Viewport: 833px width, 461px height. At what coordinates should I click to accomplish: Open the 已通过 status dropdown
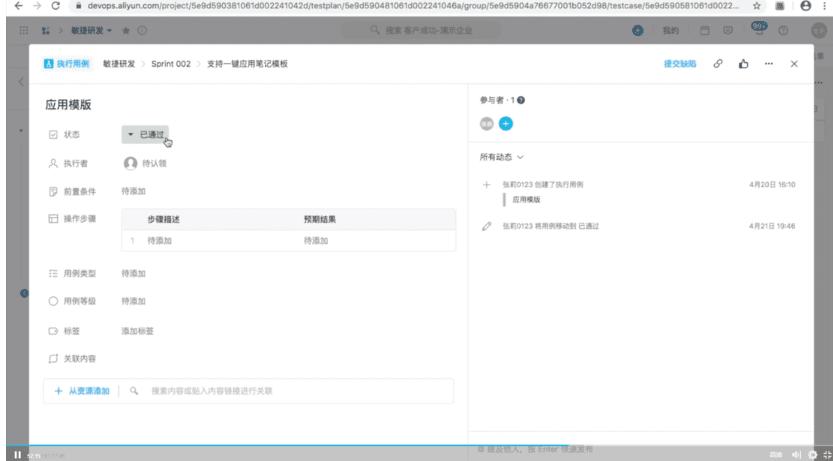145,134
